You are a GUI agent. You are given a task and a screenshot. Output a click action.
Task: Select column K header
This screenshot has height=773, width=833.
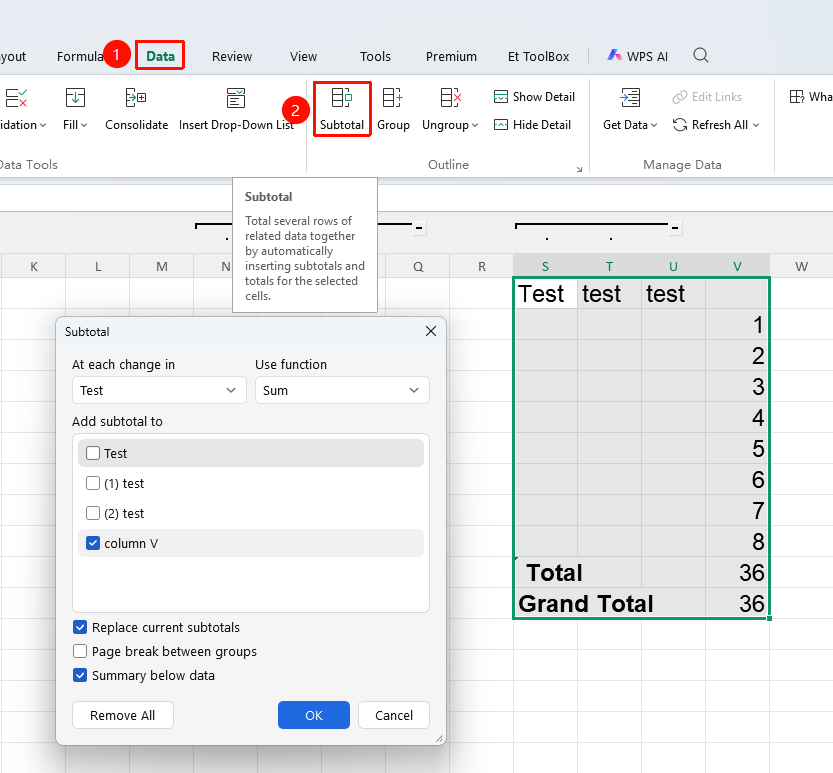[33, 266]
